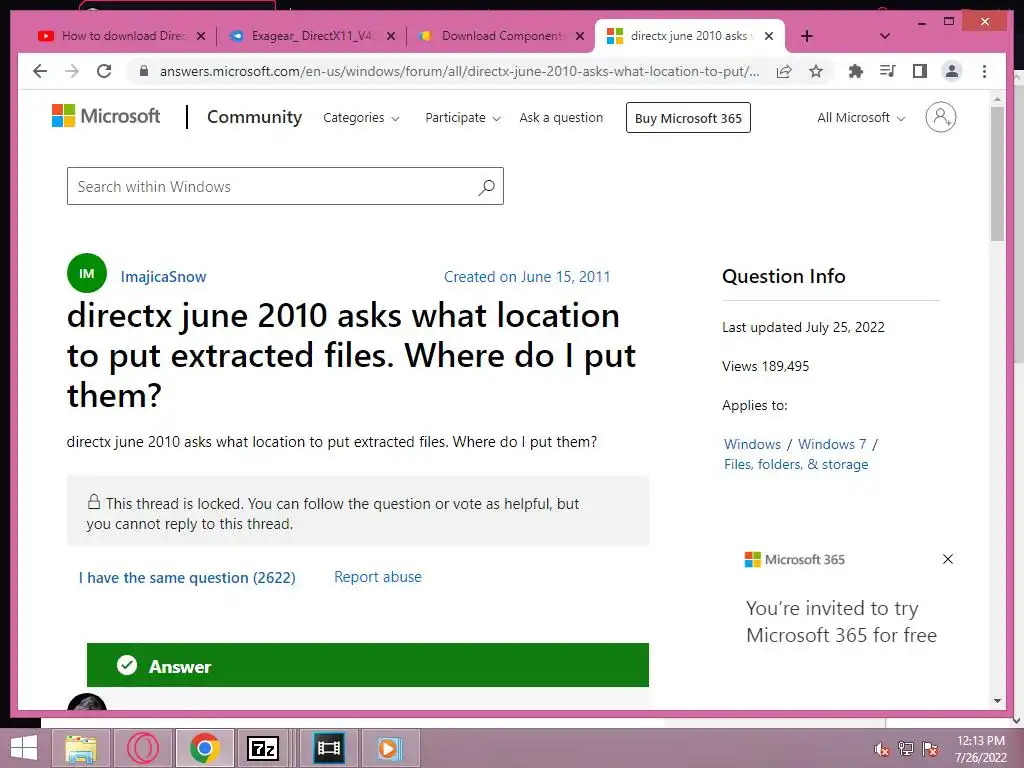The width and height of the screenshot is (1024, 768).
Task: Click the Created on June 15, 2011 text
Action: click(x=526, y=277)
